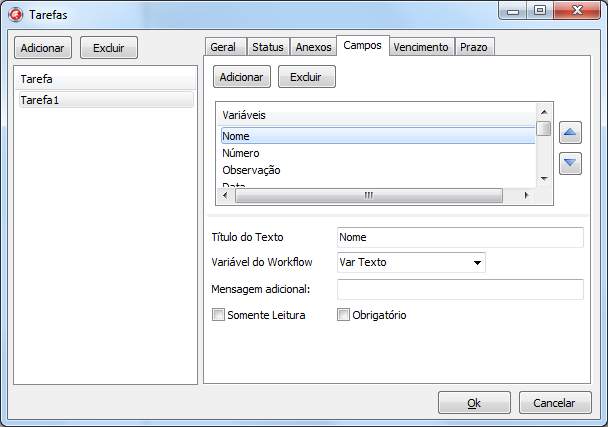This screenshot has height=427, width=608.
Task: Go to the Vencimento tab
Action: pyautogui.click(x=421, y=47)
